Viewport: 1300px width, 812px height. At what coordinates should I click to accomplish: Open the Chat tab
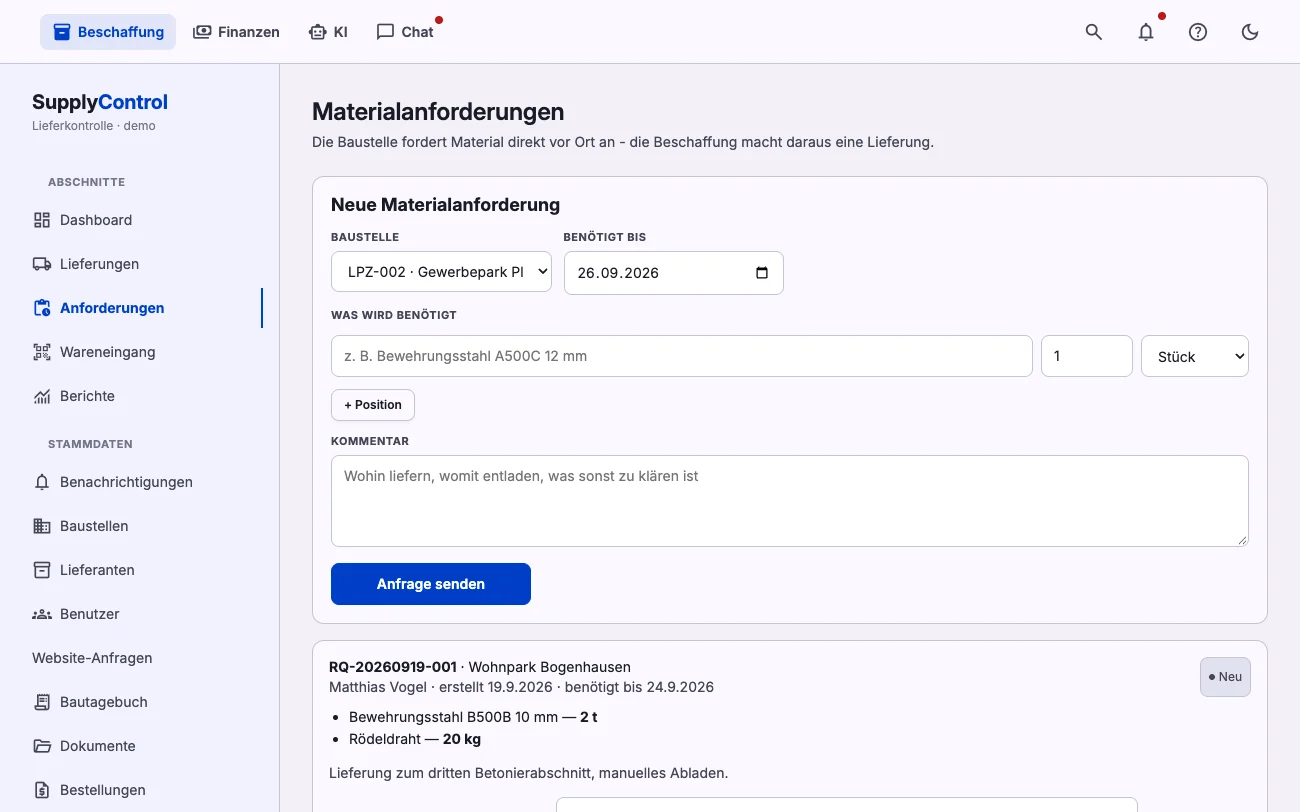pyautogui.click(x=405, y=32)
